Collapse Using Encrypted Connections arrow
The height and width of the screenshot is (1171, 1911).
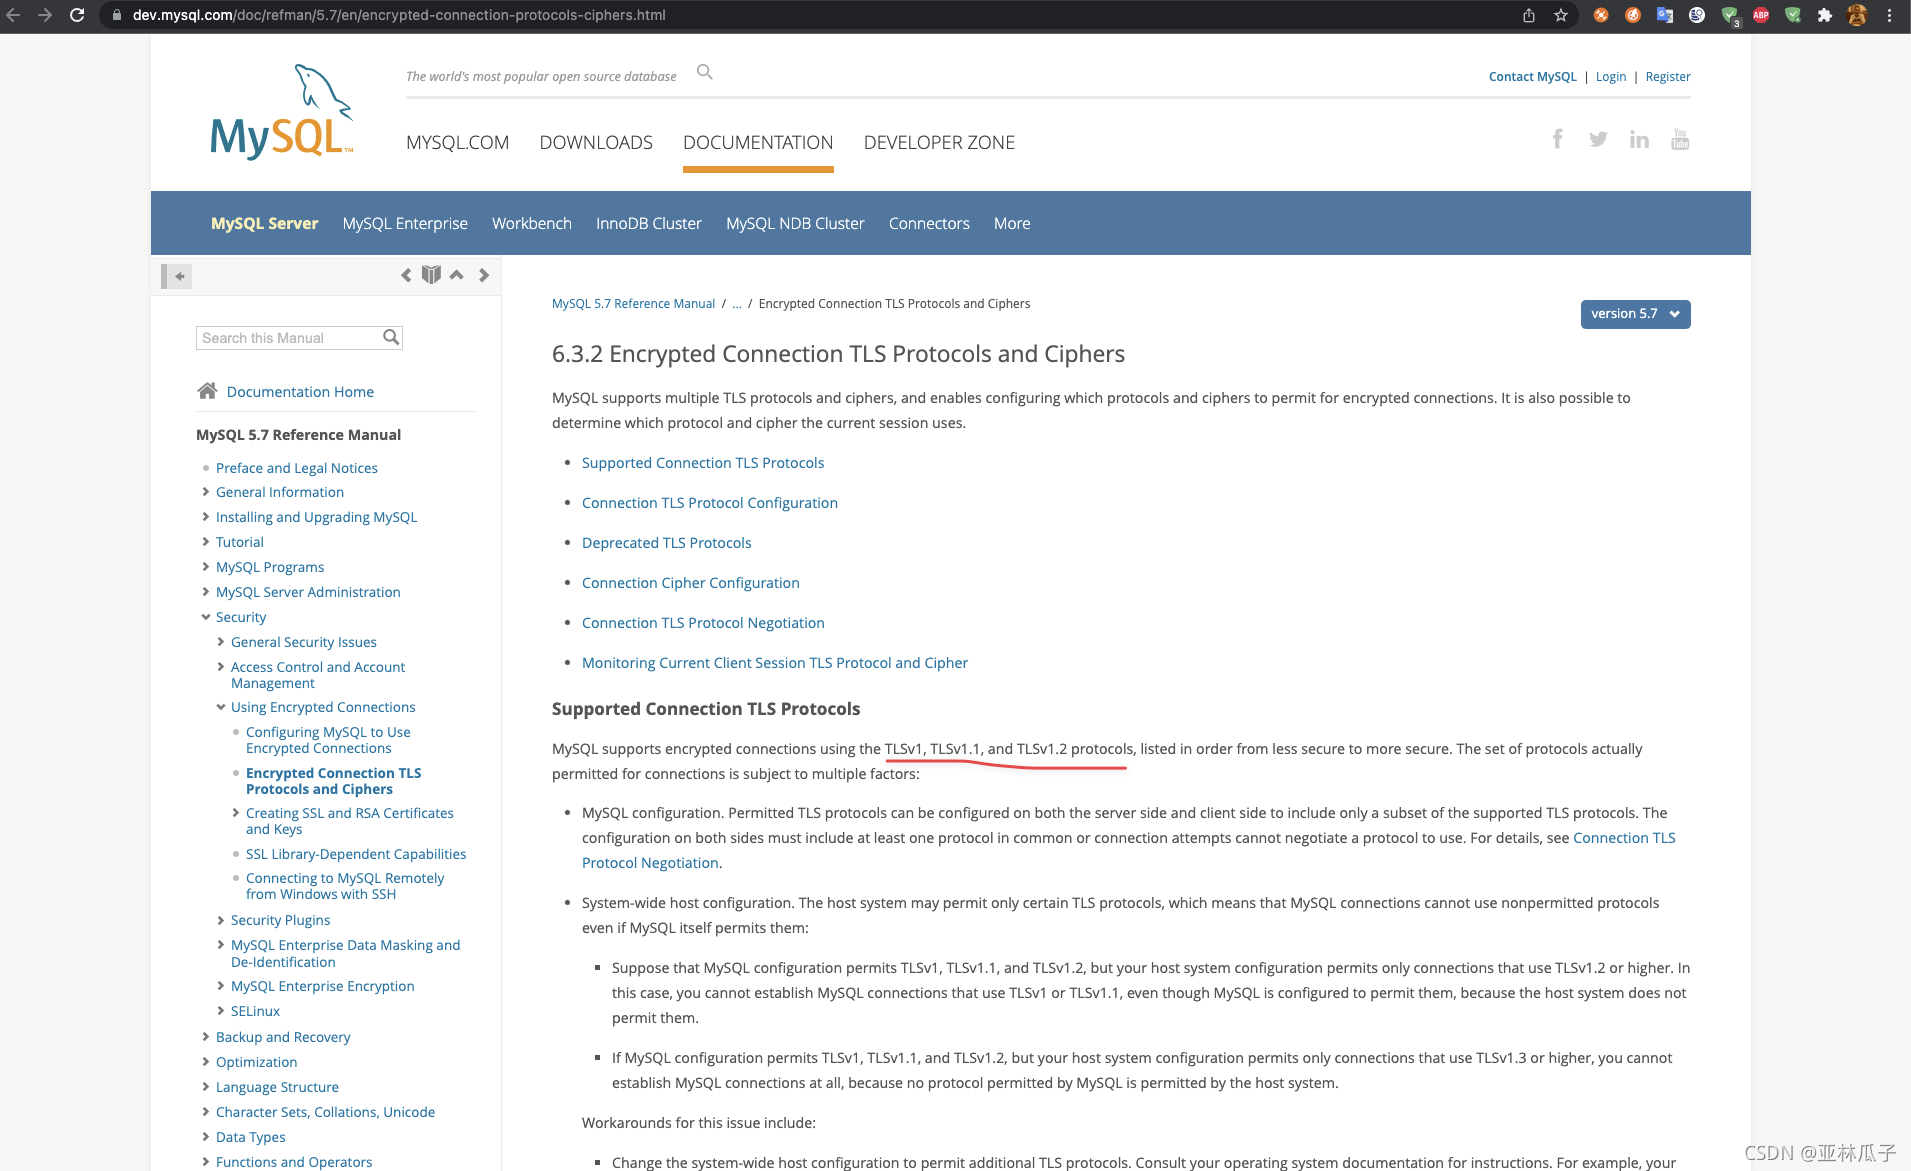click(220, 707)
